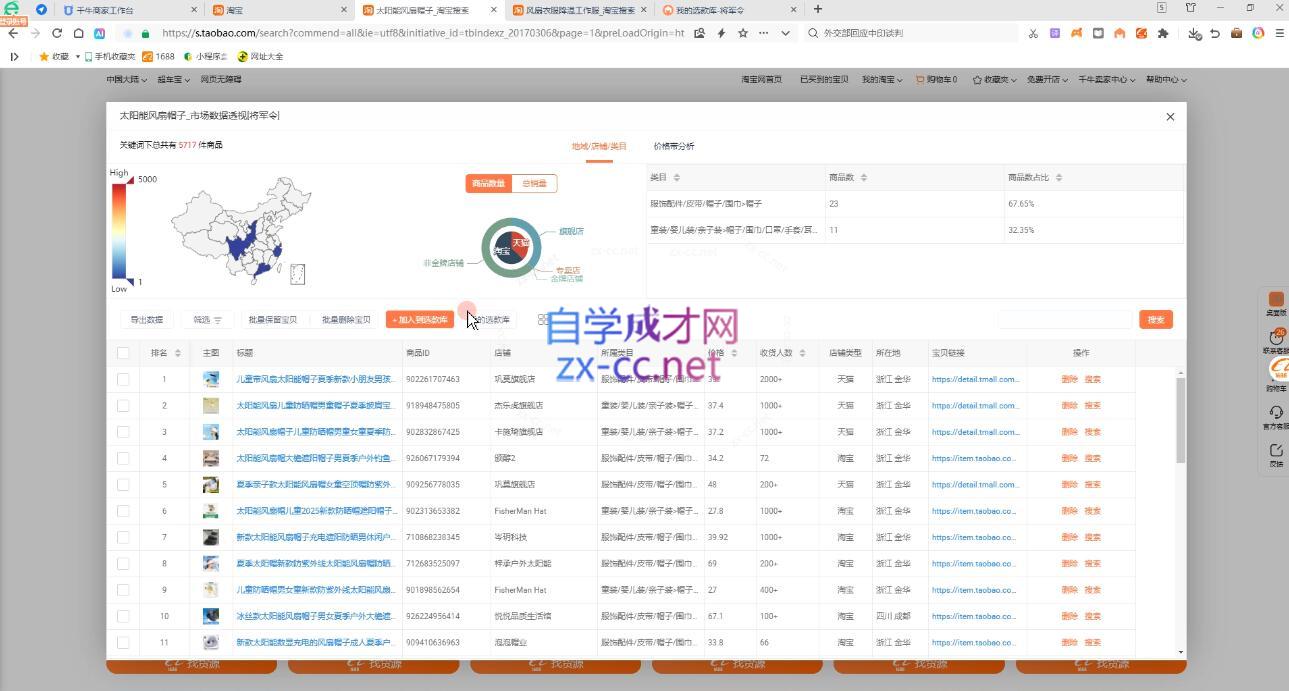Click the orange 加入到选款库 button

420,320
